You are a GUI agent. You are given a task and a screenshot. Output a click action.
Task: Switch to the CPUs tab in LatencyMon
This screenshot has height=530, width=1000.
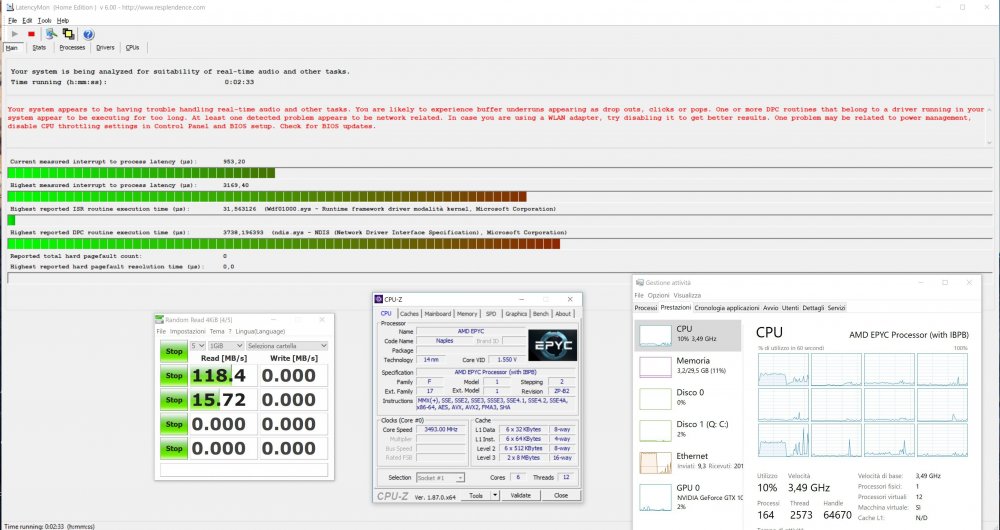(x=133, y=47)
